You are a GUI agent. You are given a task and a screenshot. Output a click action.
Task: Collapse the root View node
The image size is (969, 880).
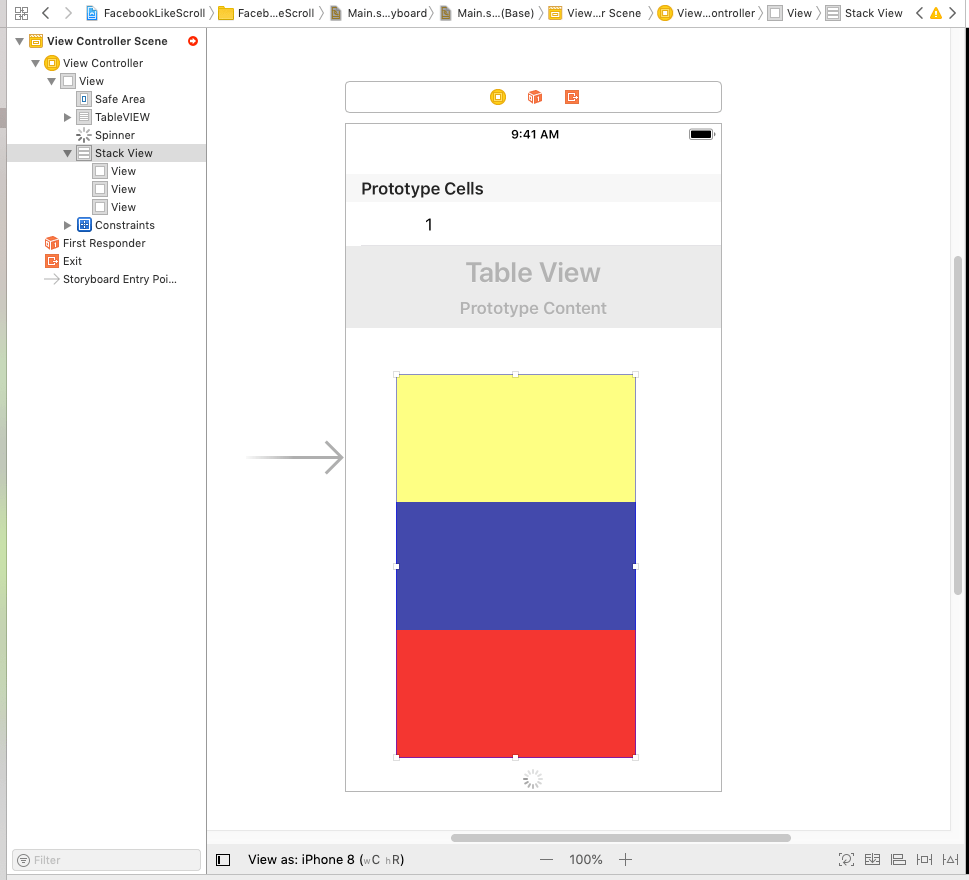pos(52,81)
